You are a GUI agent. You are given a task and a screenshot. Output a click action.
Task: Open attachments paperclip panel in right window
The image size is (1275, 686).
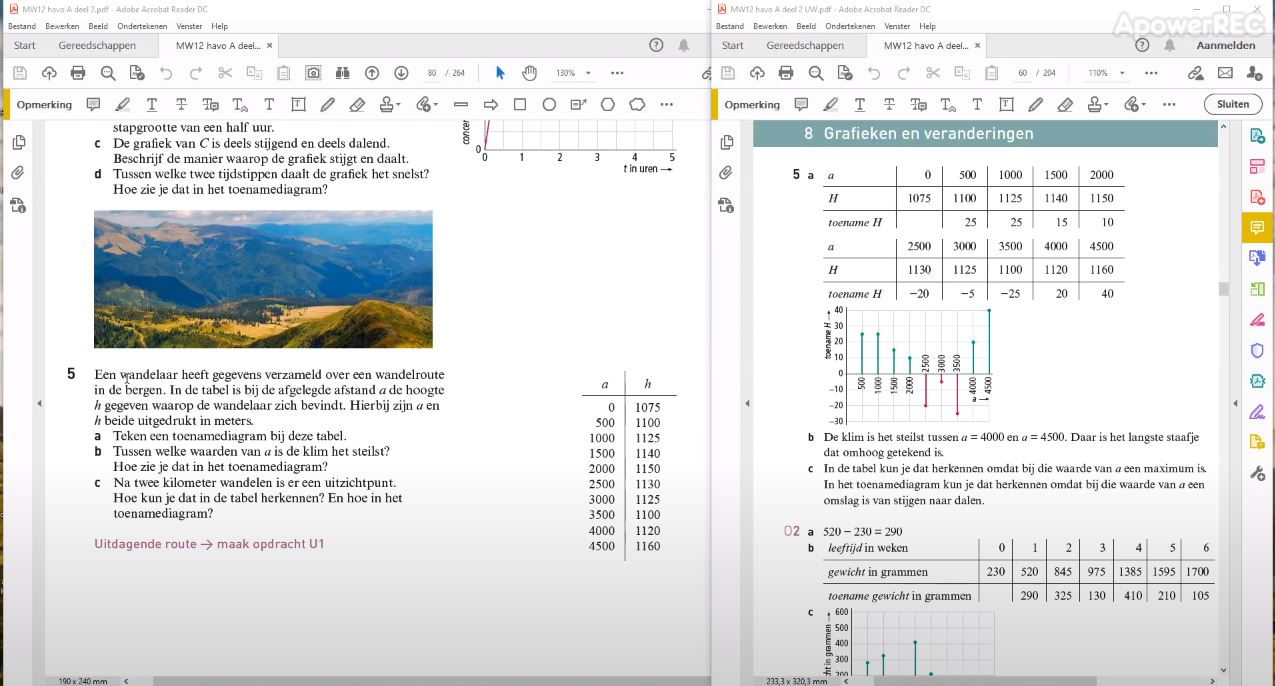click(x=726, y=173)
